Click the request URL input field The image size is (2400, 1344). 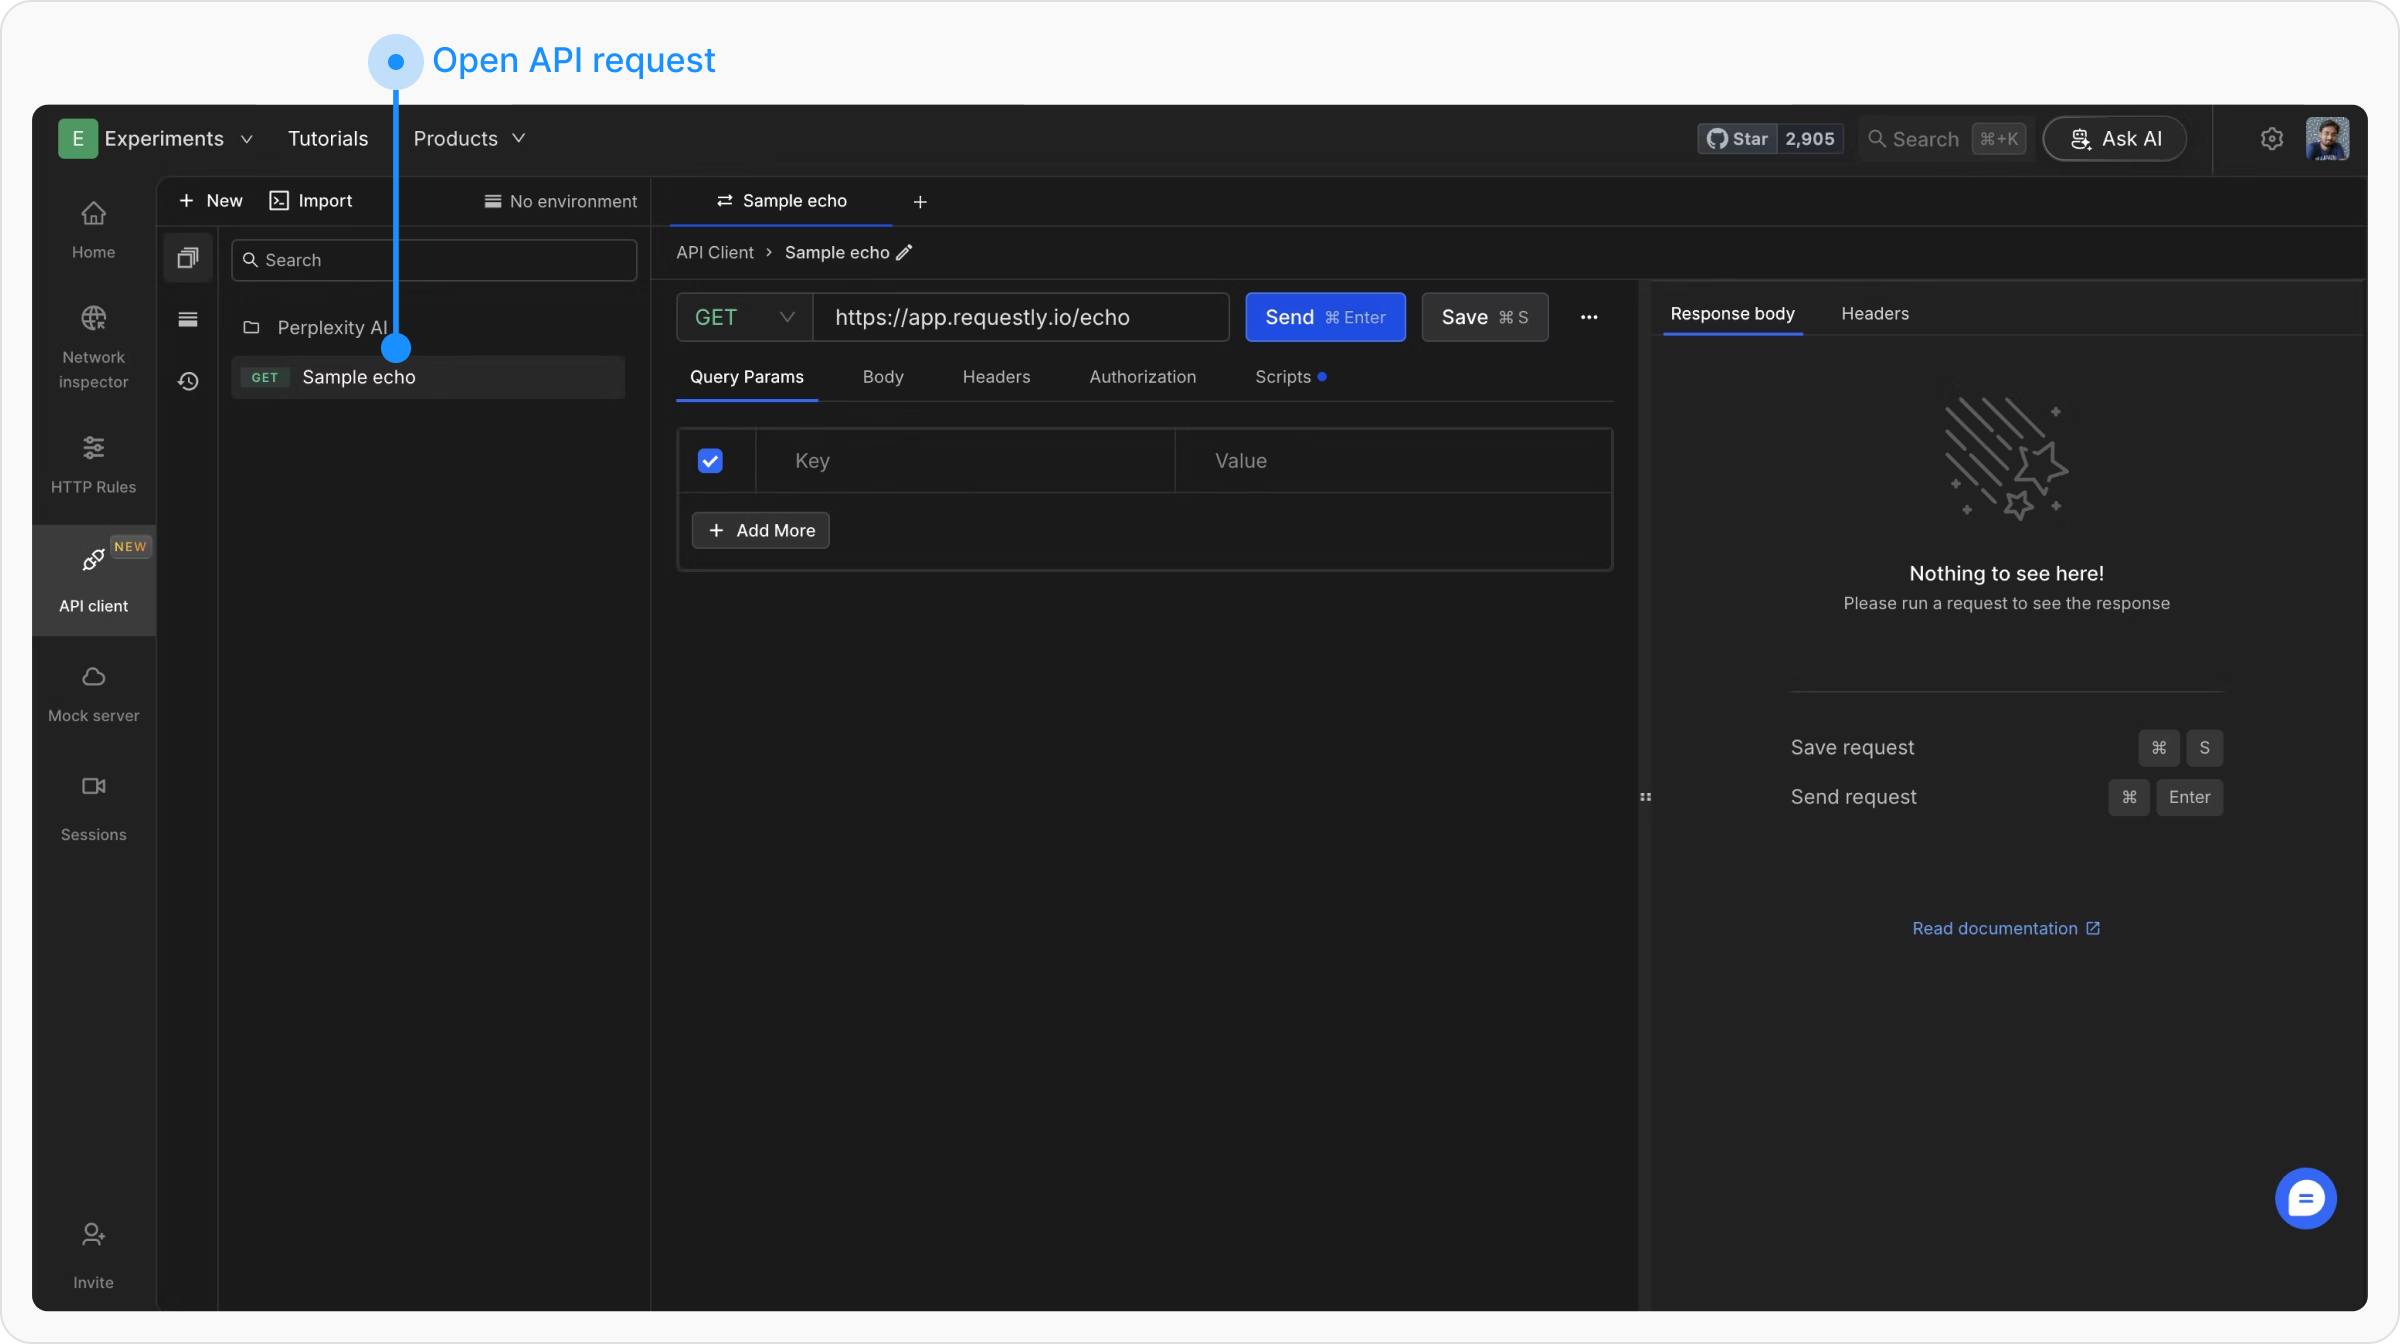click(1020, 317)
